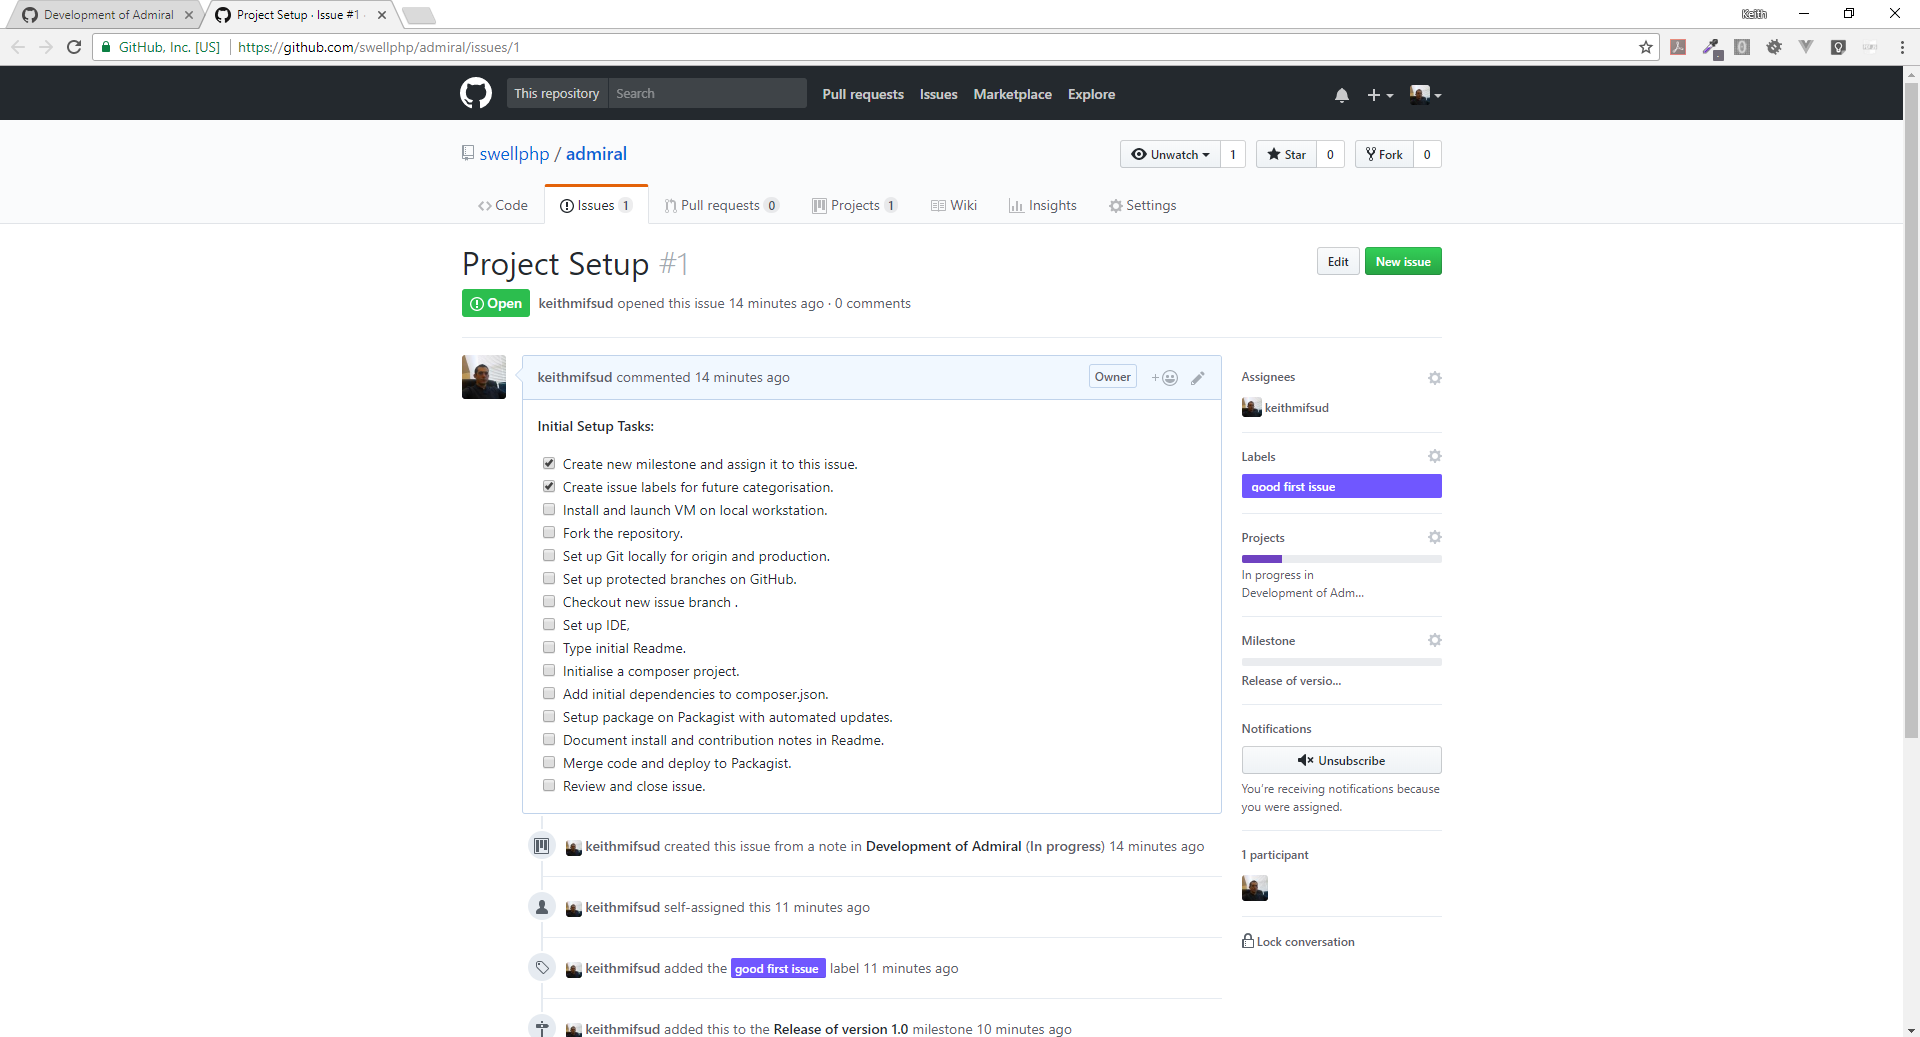1920x1037 pixels.
Task: Check 'Set up protected branches on GitHub' task
Action: pos(549,578)
